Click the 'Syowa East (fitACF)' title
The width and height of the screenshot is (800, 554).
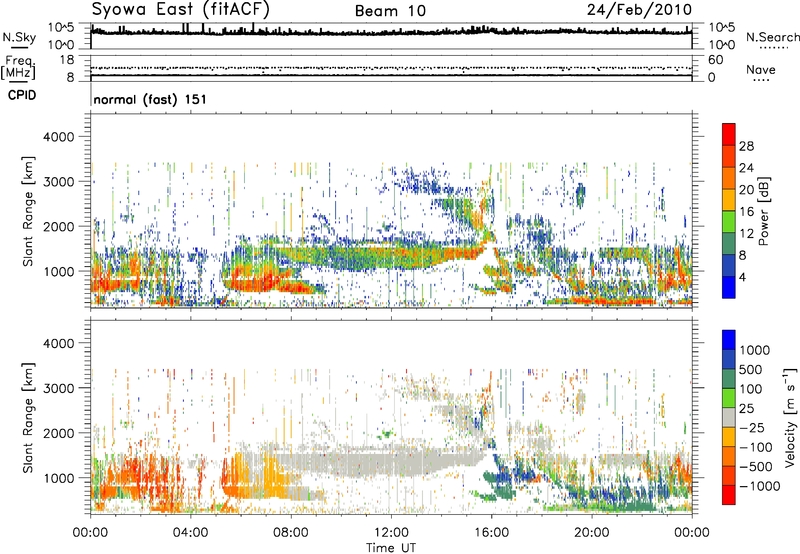click(181, 9)
